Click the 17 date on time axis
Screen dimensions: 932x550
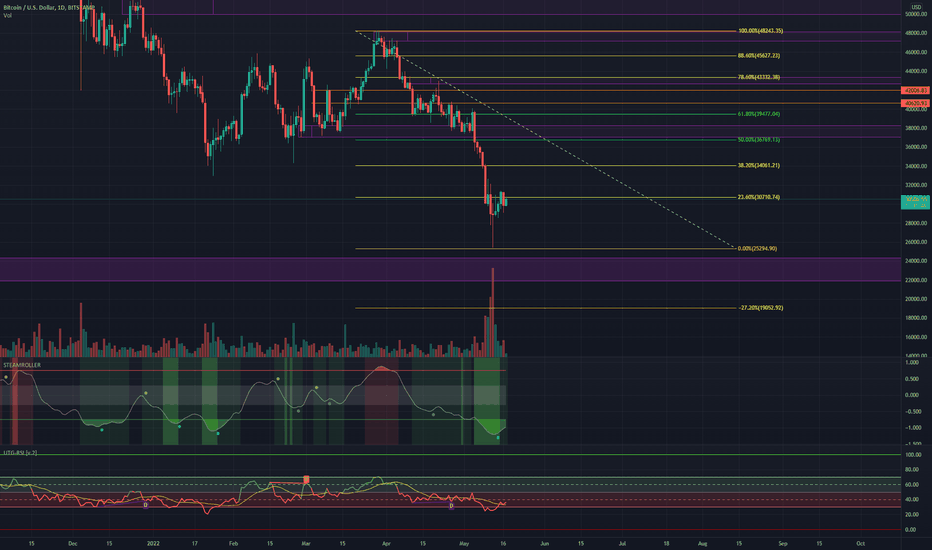click(x=194, y=543)
